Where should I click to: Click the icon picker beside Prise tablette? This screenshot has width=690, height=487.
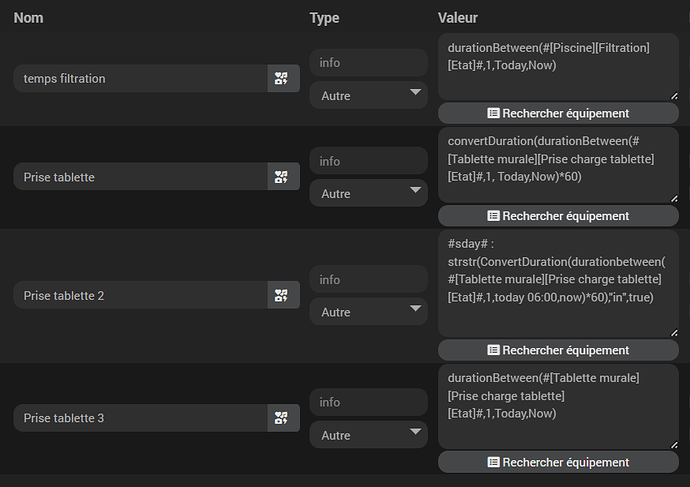283,178
